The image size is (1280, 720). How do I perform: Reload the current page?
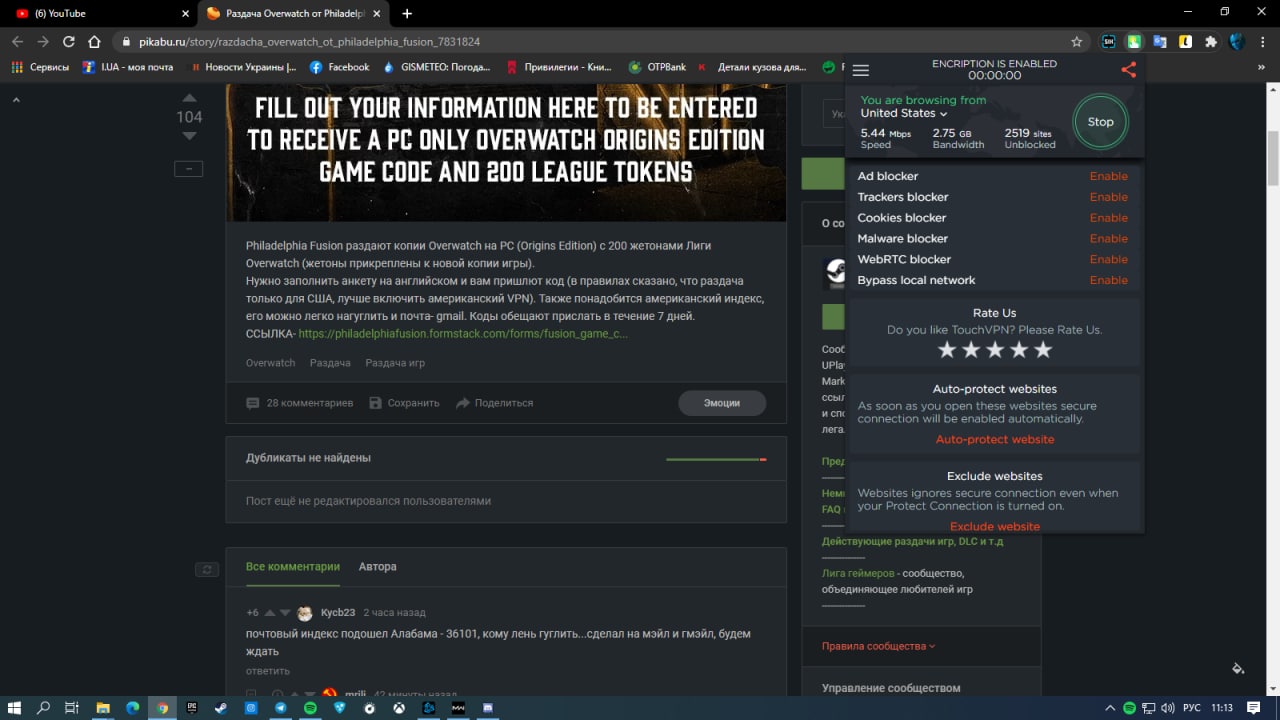[x=68, y=42]
